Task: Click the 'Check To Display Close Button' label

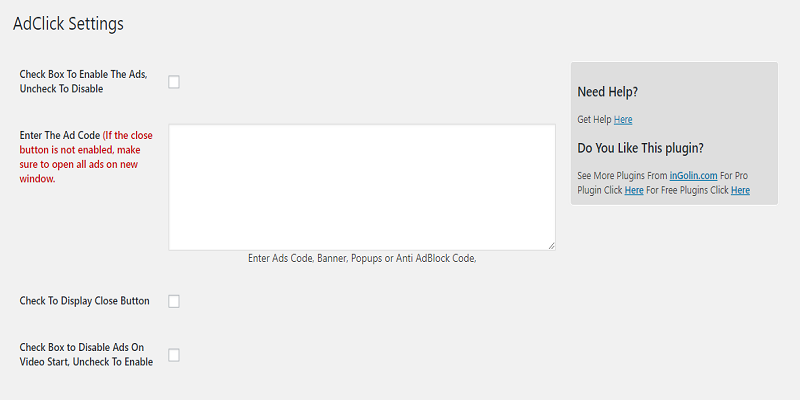Action: pyautogui.click(x=84, y=301)
